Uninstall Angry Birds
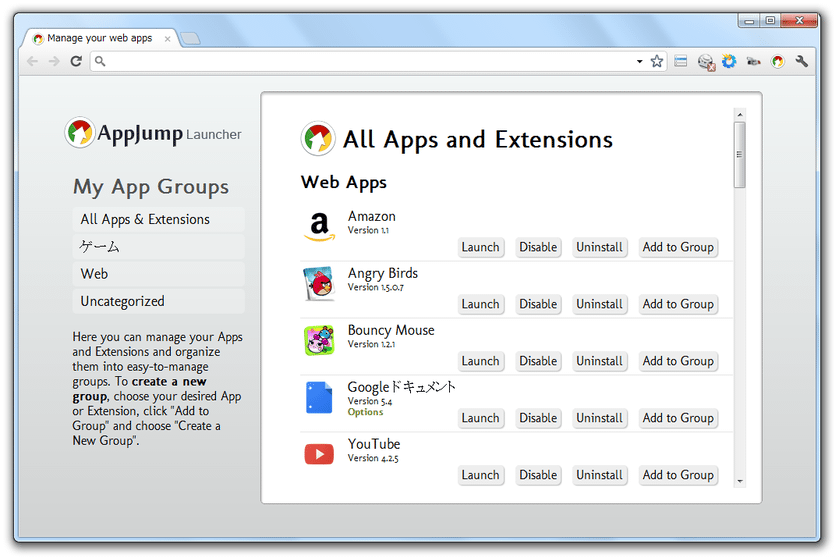Image resolution: width=839 pixels, height=558 pixels. (x=599, y=304)
